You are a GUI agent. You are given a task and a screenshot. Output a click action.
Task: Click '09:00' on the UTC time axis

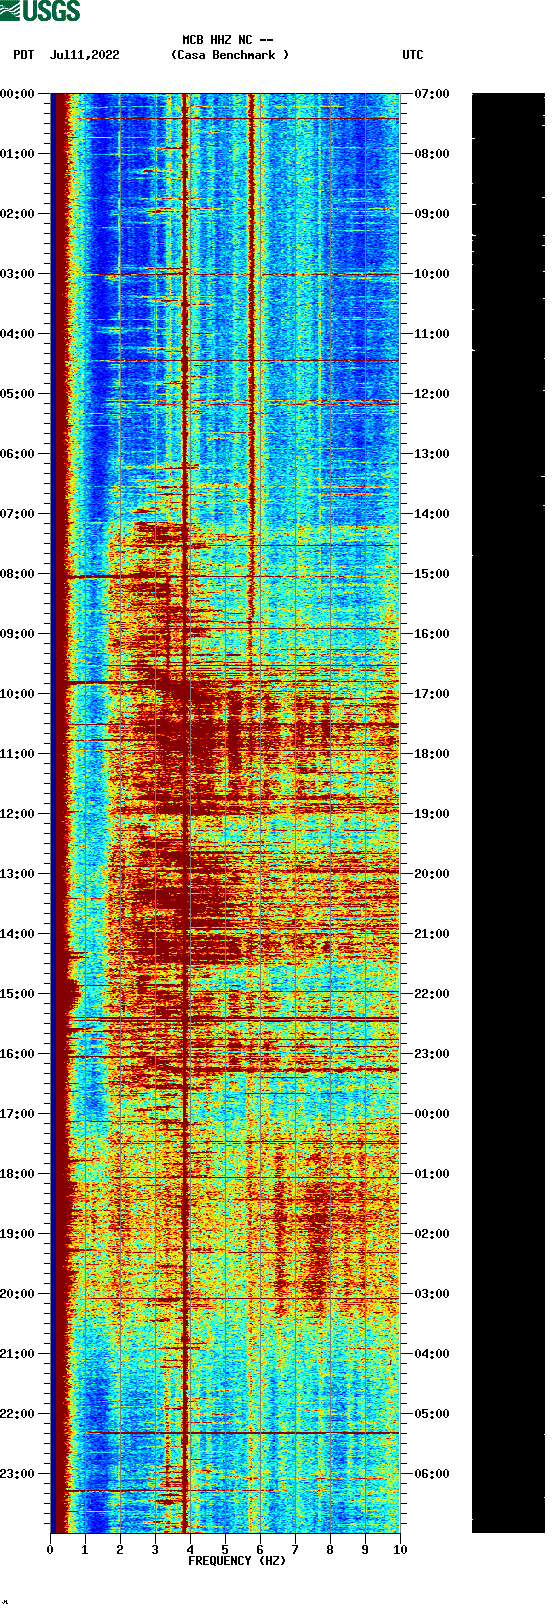tap(432, 214)
